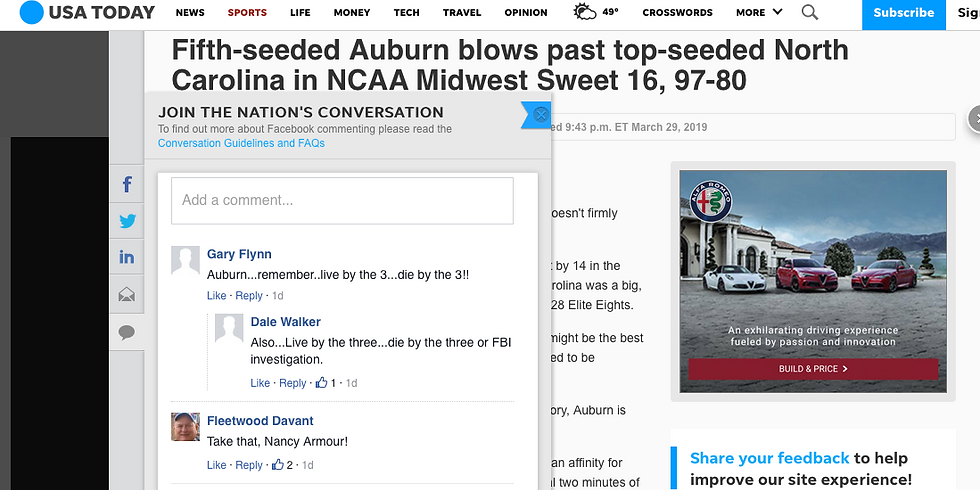
Task: Open Conversation Guidelines and FAQs link
Action: click(x=241, y=143)
